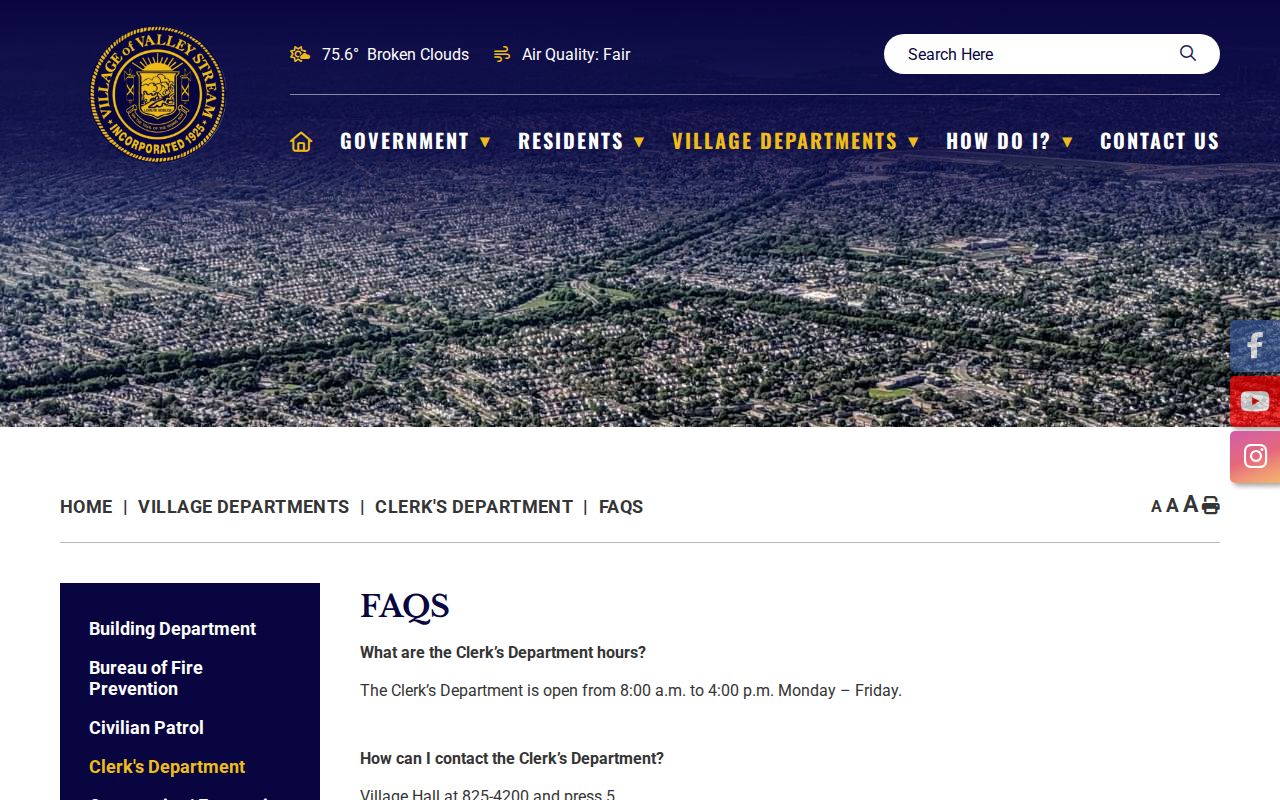Click the air quality wind icon
This screenshot has width=1280, height=800.
point(502,54)
